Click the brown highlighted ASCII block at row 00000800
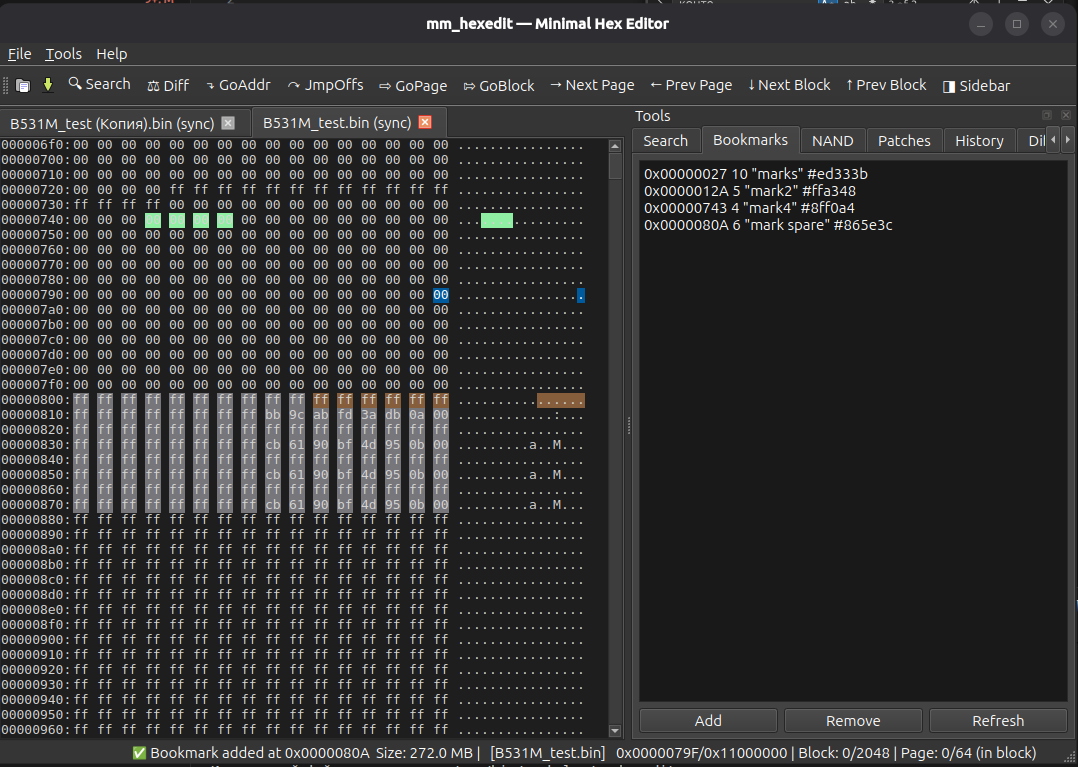 561,400
